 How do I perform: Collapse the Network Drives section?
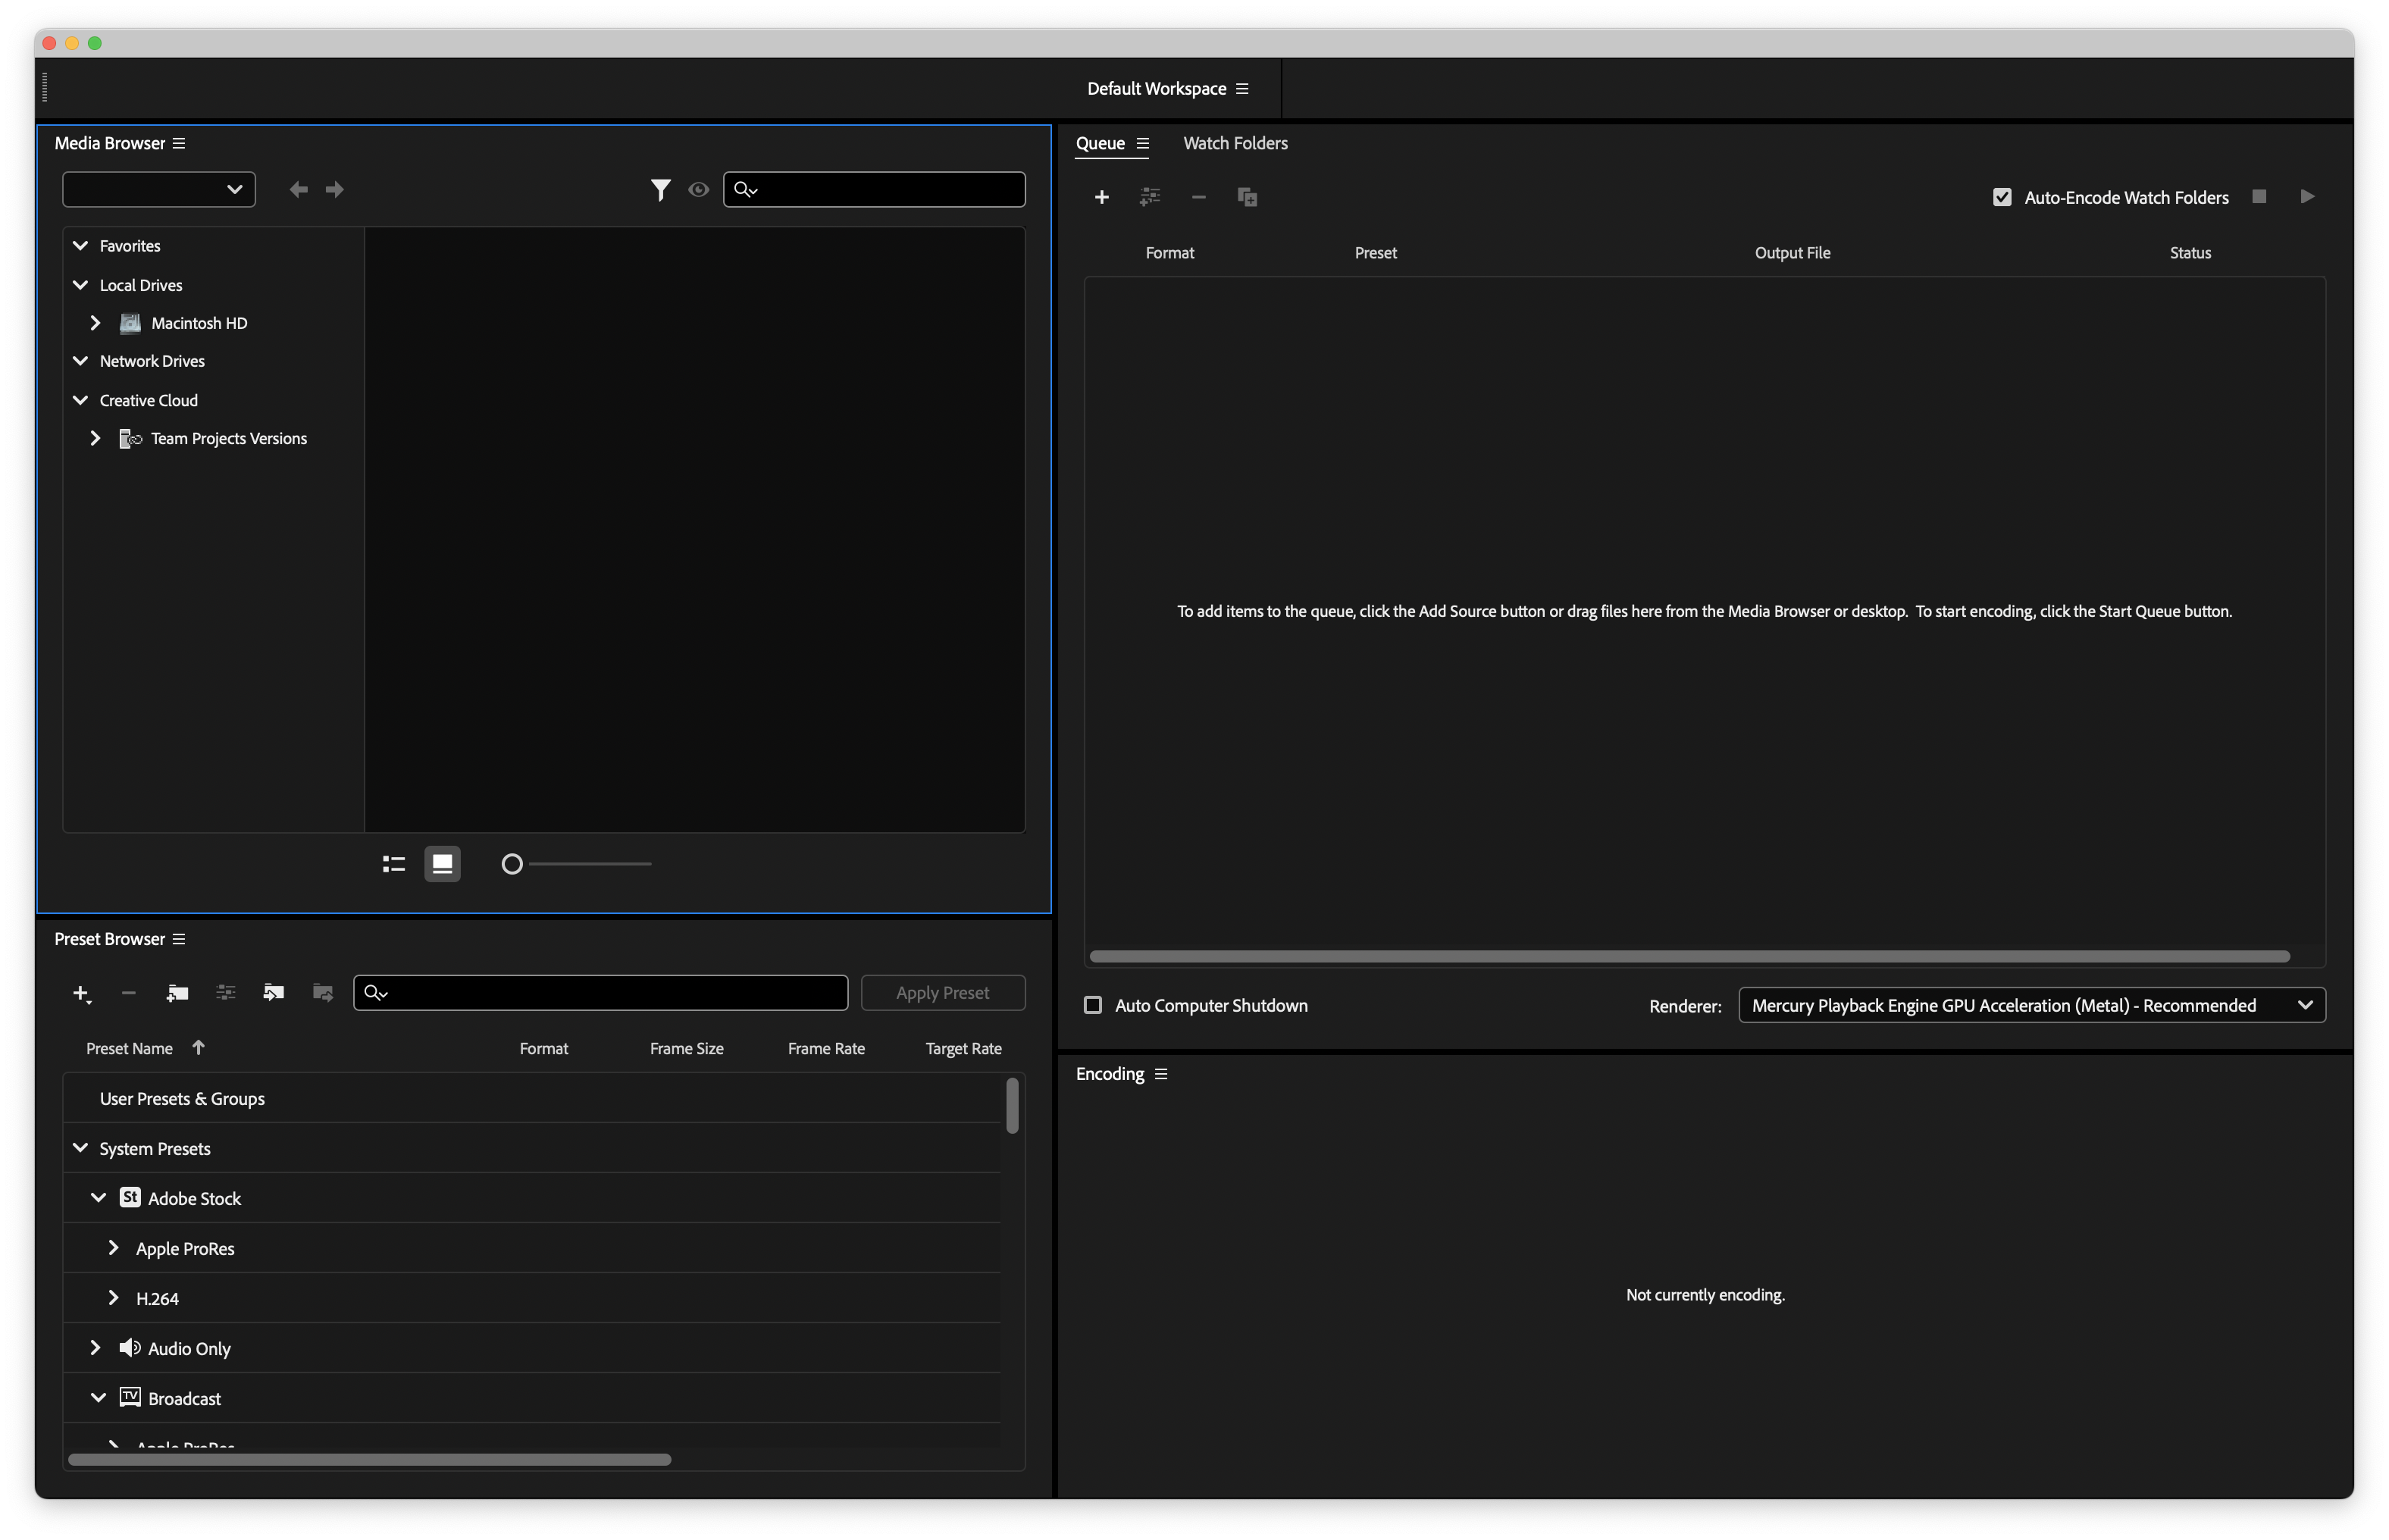coord(80,361)
